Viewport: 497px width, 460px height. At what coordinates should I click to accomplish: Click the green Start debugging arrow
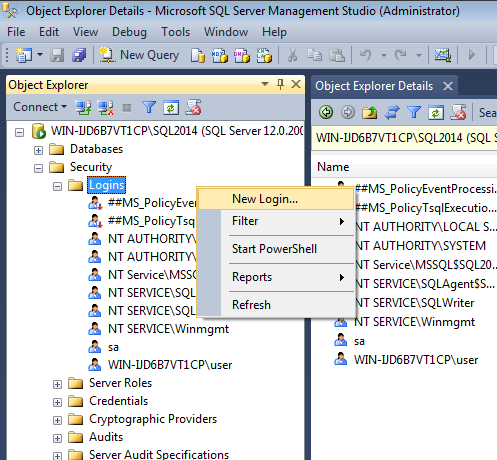[472, 55]
